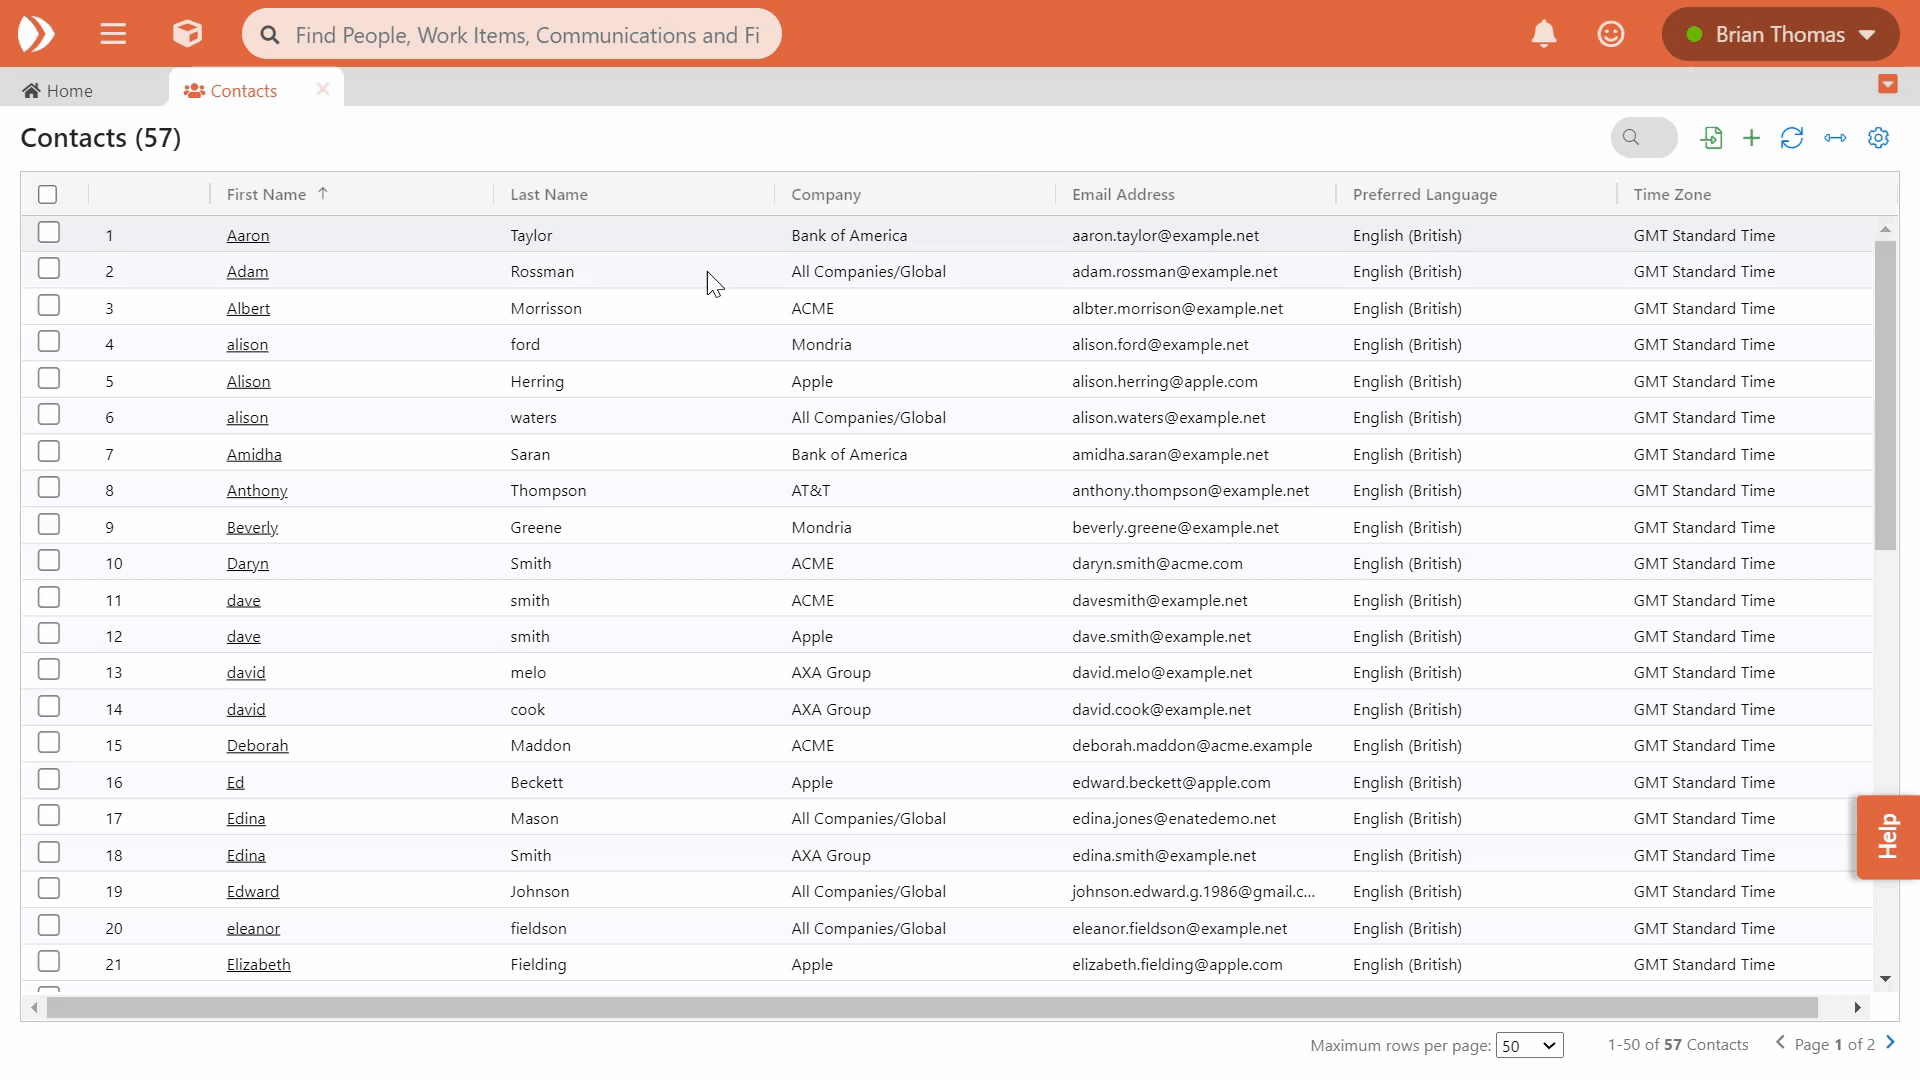Expand the Brian Thomas user dropdown
Image resolution: width=1920 pixels, height=1080 pixels.
tap(1780, 34)
